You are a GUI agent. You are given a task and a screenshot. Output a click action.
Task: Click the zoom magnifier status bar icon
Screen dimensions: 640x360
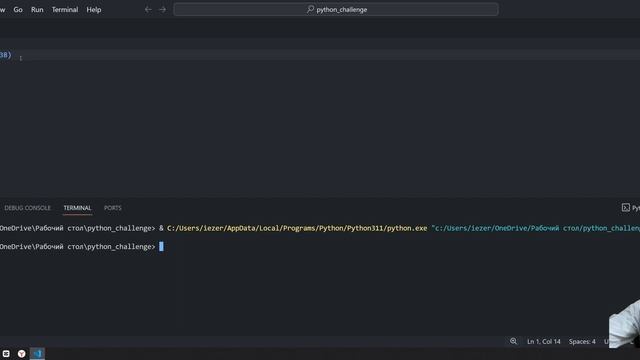click(513, 341)
